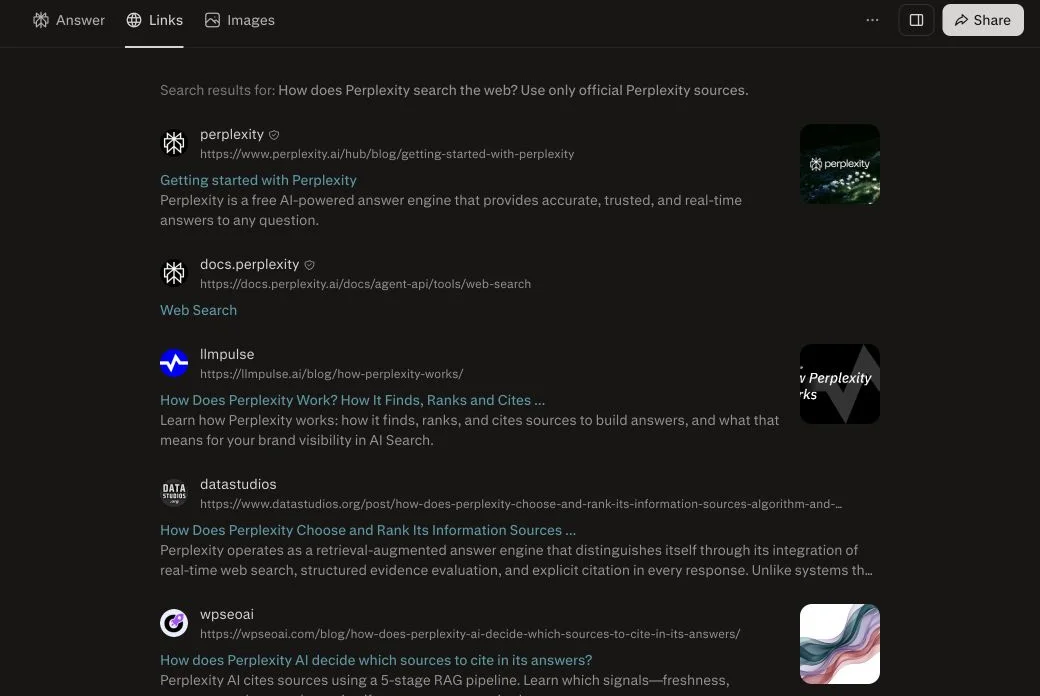Image resolution: width=1040 pixels, height=696 pixels.
Task: Open the docs.perplexity.ai web-search URL
Action: [x=365, y=284]
